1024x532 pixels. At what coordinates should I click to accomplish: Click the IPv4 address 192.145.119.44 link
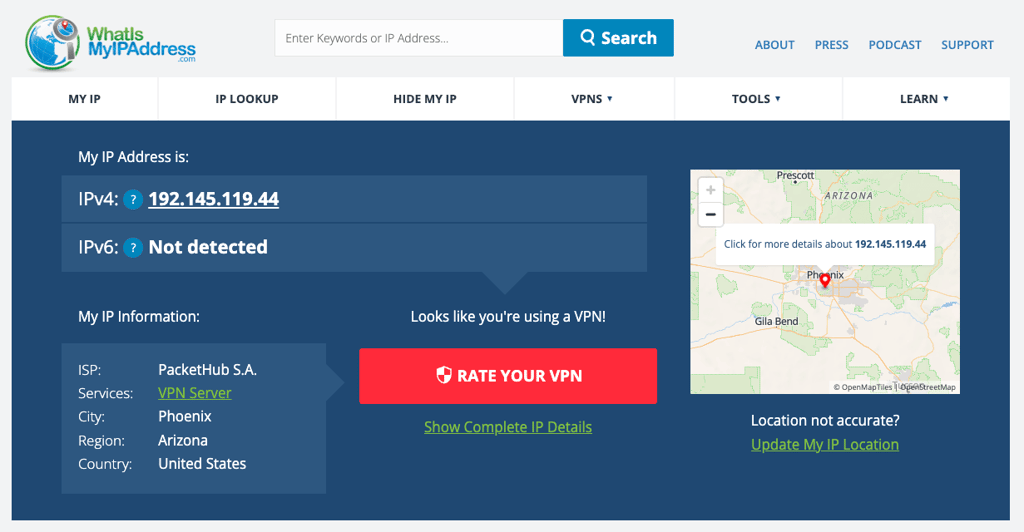coord(214,199)
